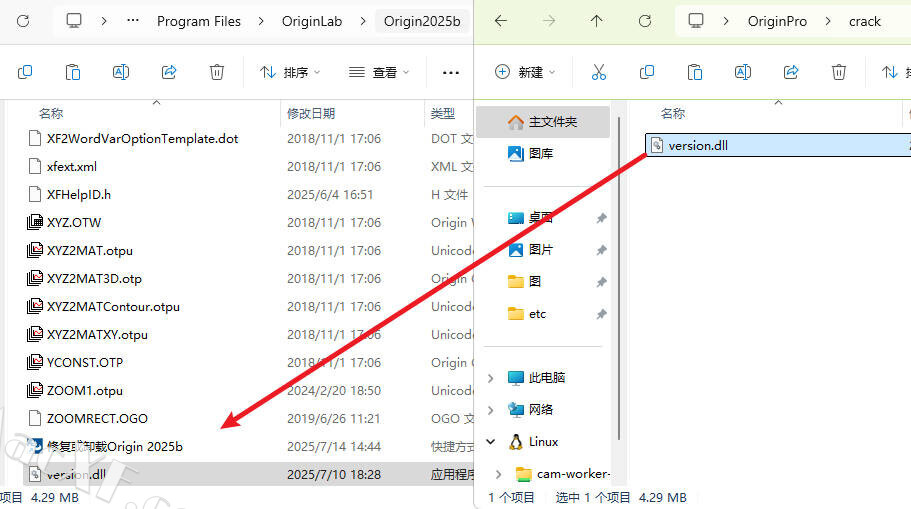
Task: Delete icon in crack window toolbar
Action: 838,72
